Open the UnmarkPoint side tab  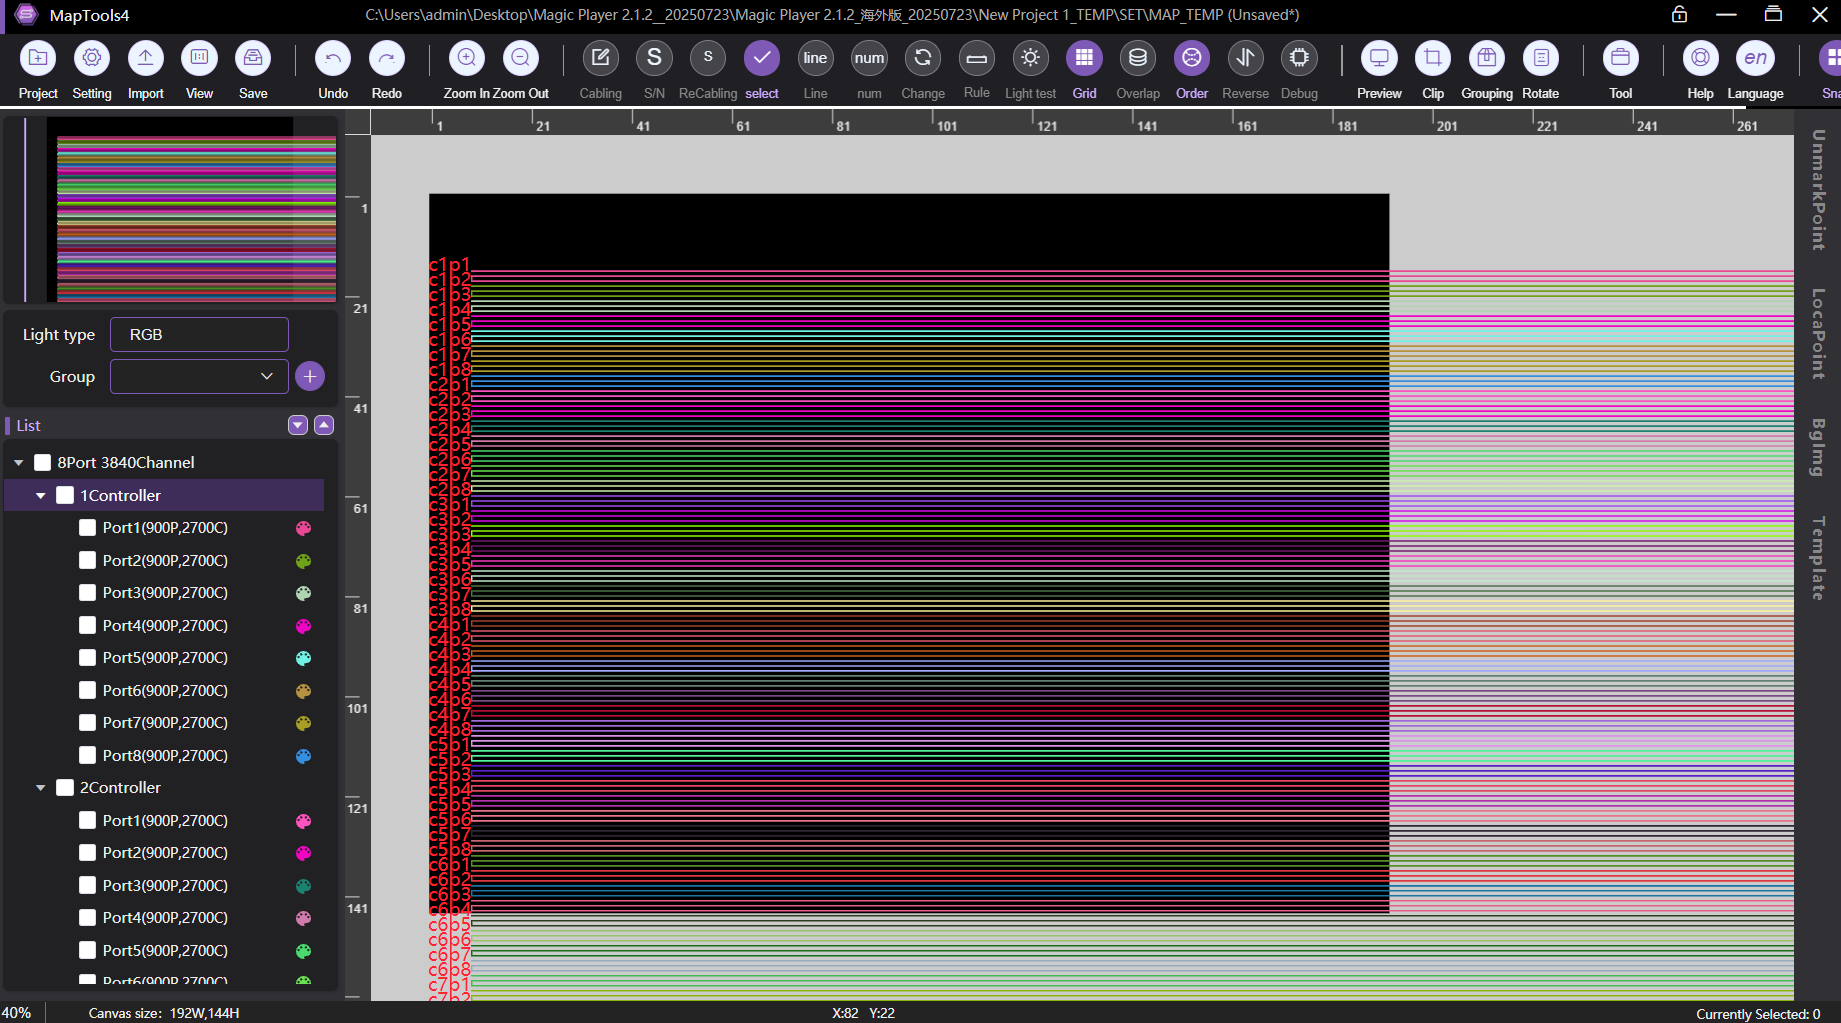click(1818, 189)
